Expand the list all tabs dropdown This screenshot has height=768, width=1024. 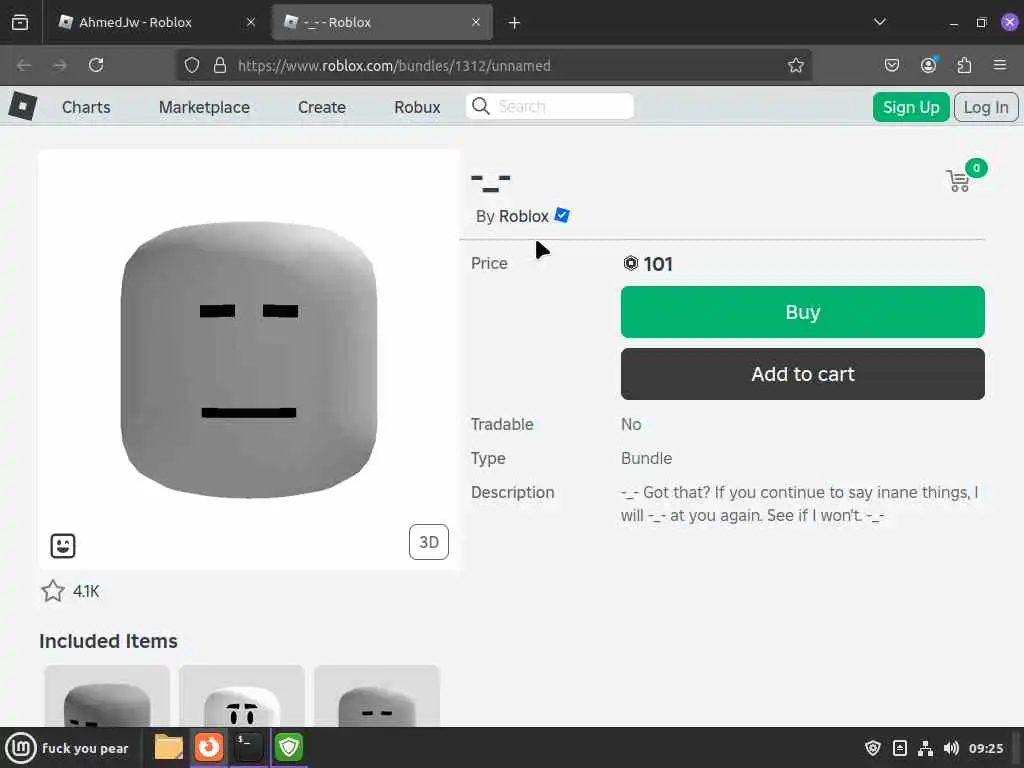pyautogui.click(x=880, y=22)
